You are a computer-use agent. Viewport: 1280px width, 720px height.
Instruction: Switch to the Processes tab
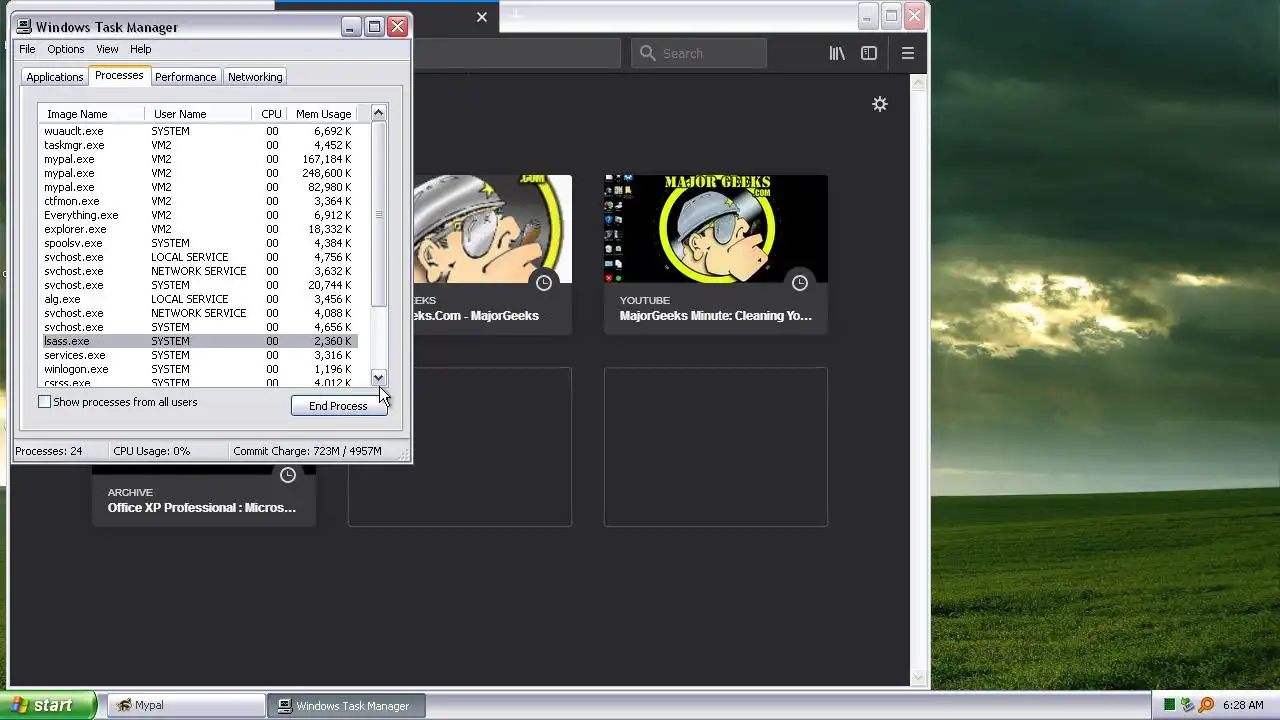pyautogui.click(x=119, y=76)
